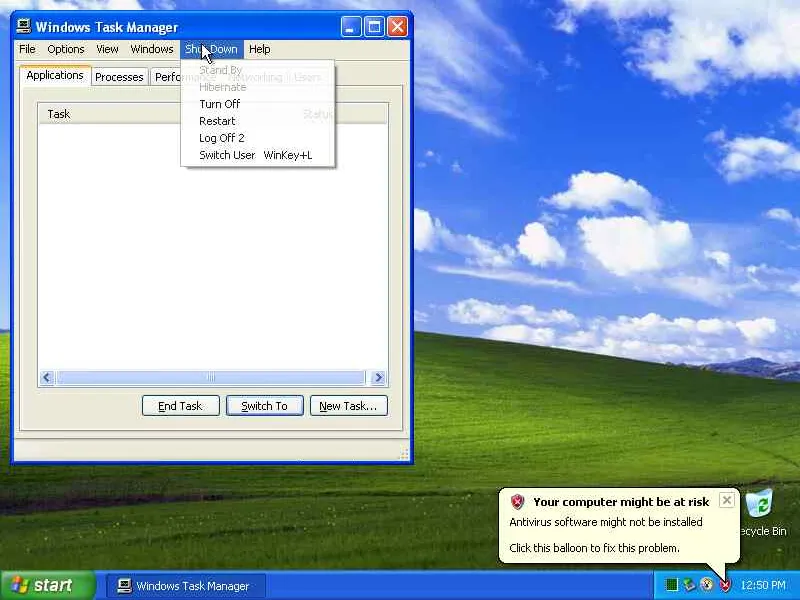Maximize the Task Manager window
The height and width of the screenshot is (600, 800).
pos(374,27)
